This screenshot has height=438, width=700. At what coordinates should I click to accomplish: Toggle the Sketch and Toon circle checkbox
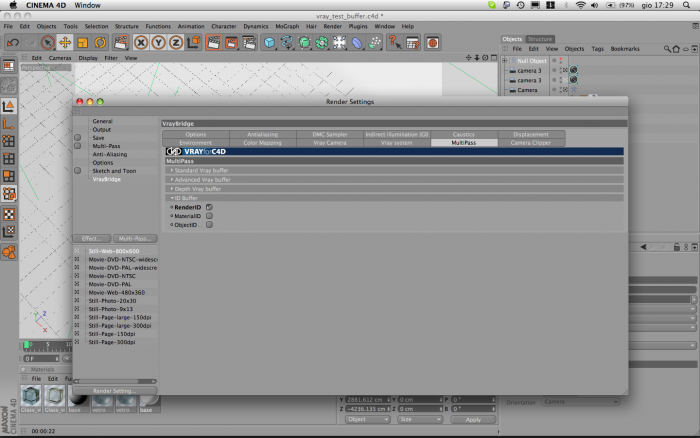pyautogui.click(x=78, y=171)
